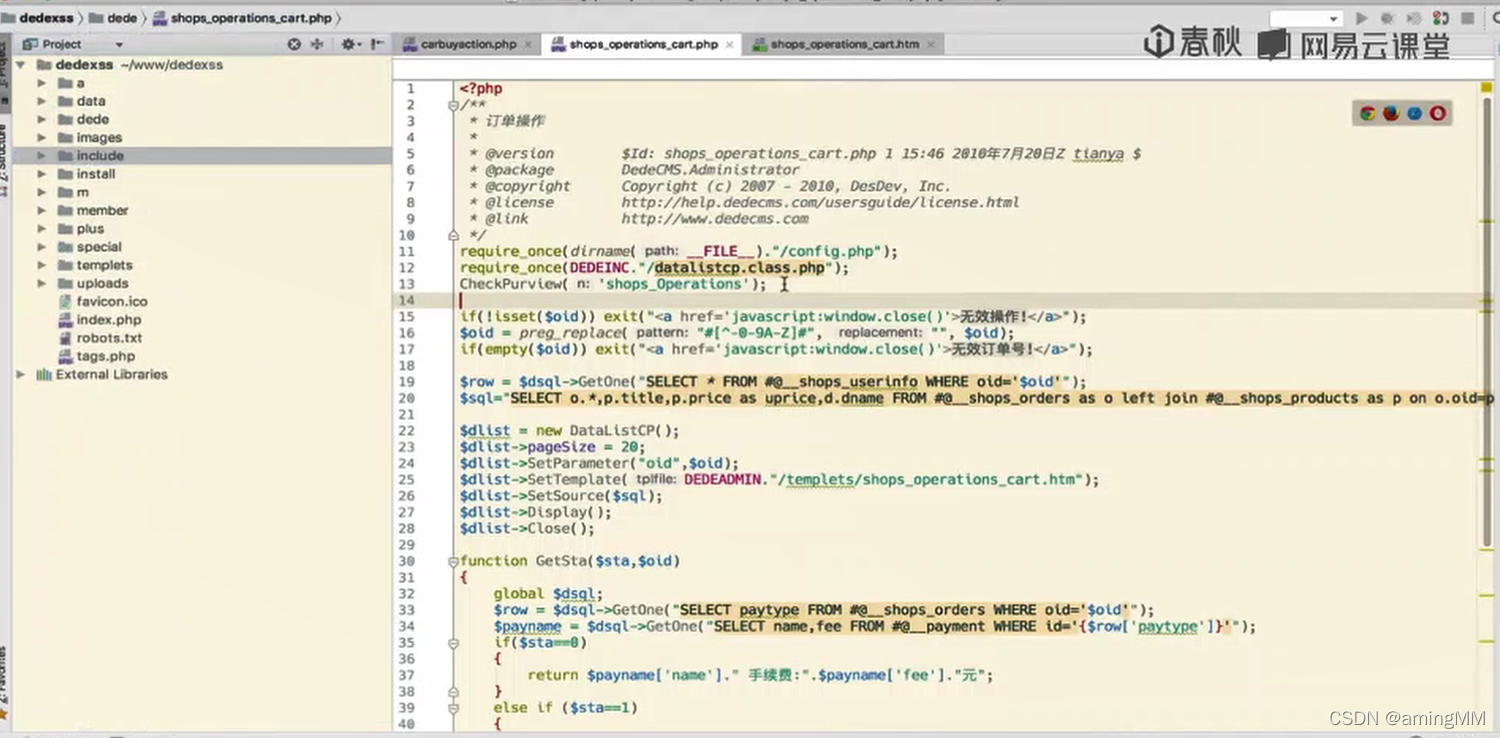Select the 'uploads' folder row
1500x738 pixels.
tap(200, 283)
